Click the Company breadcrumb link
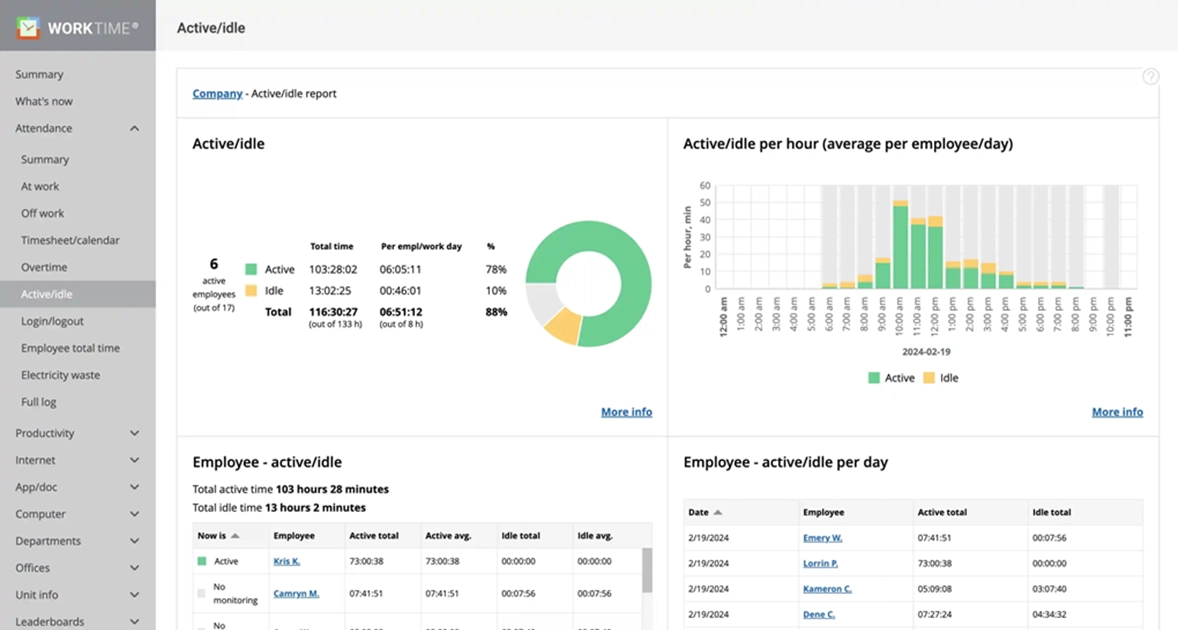 (x=217, y=93)
